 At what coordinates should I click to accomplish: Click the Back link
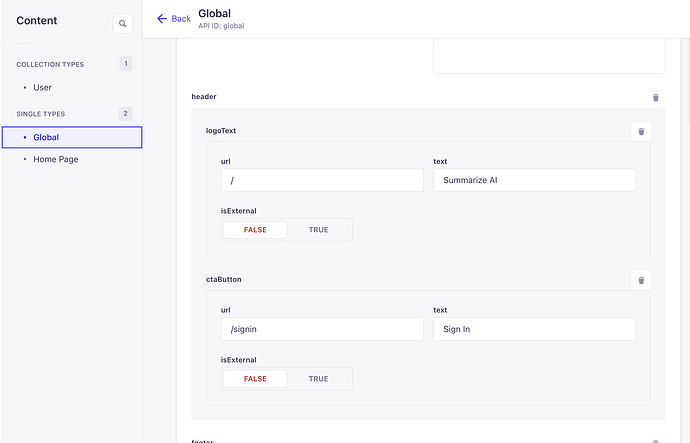point(174,19)
